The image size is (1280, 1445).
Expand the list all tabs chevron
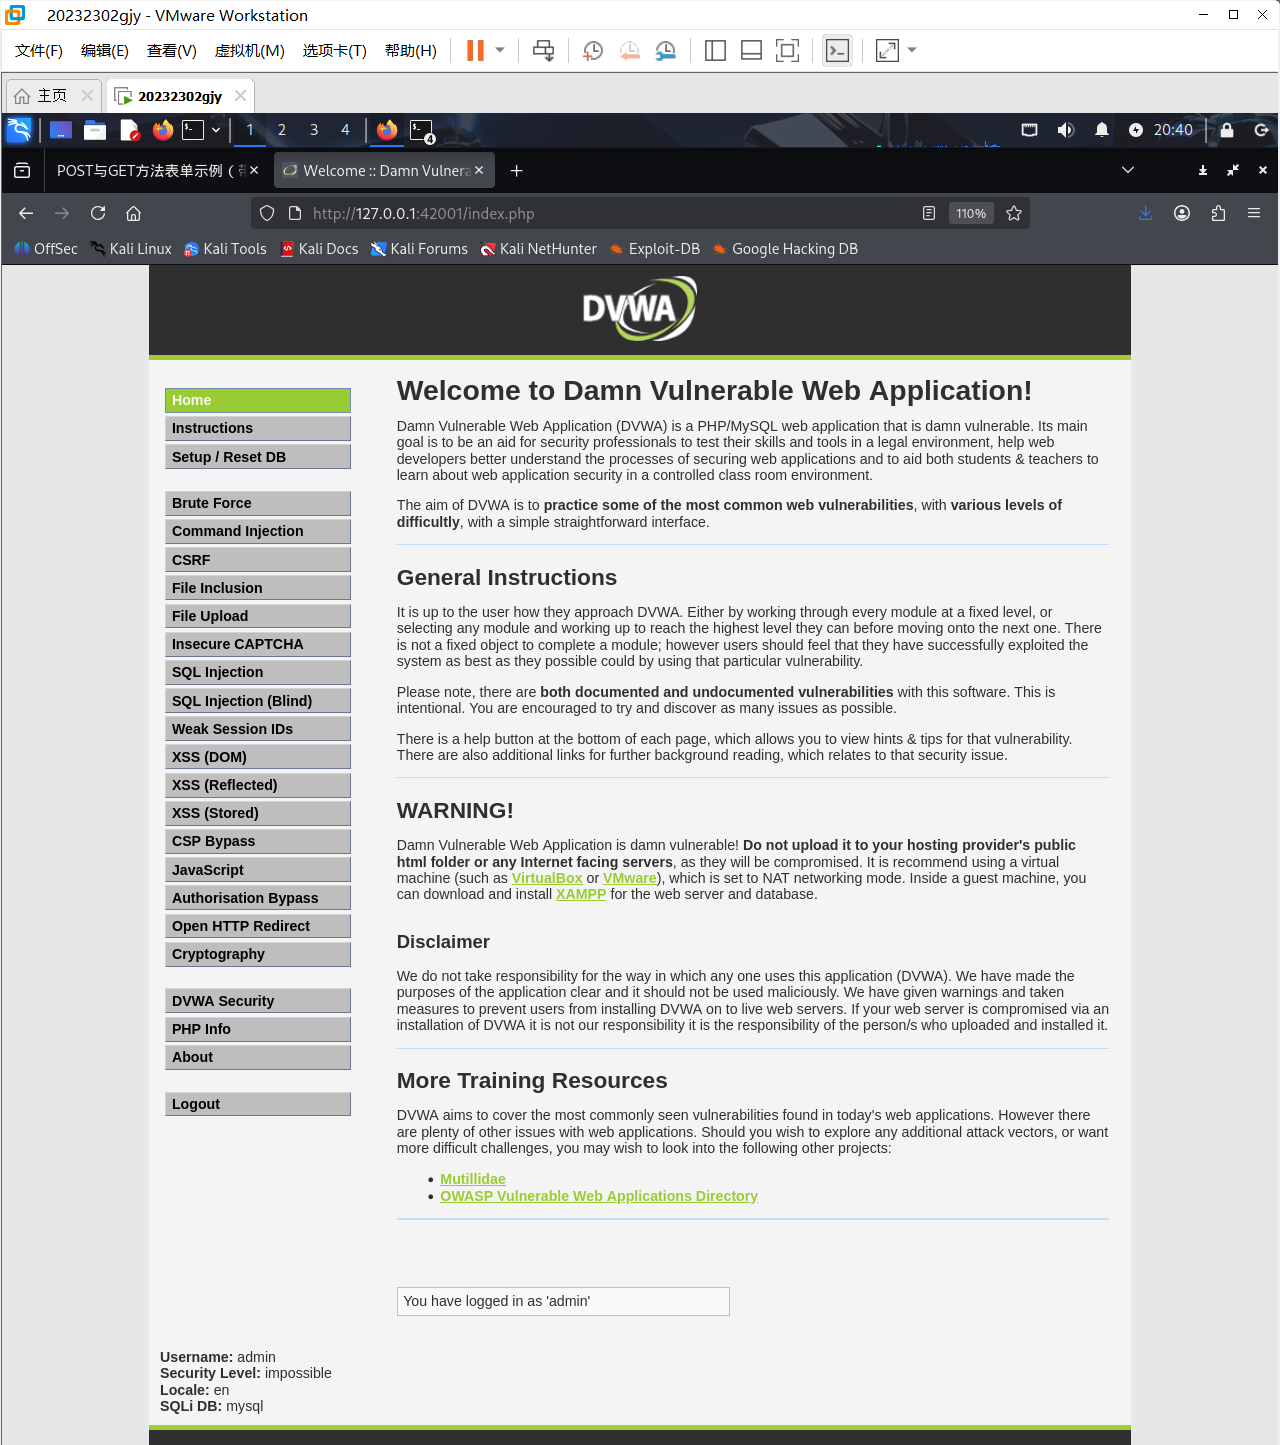[x=1128, y=170]
